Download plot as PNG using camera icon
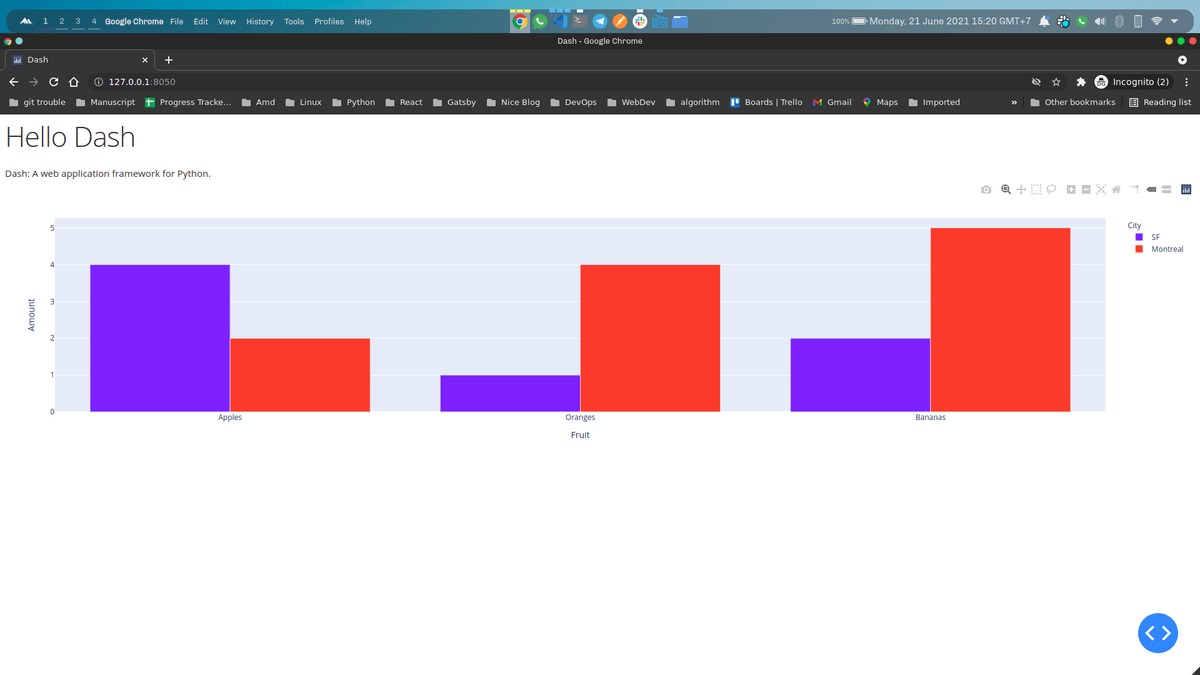Viewport: 1200px width, 675px height. click(986, 189)
